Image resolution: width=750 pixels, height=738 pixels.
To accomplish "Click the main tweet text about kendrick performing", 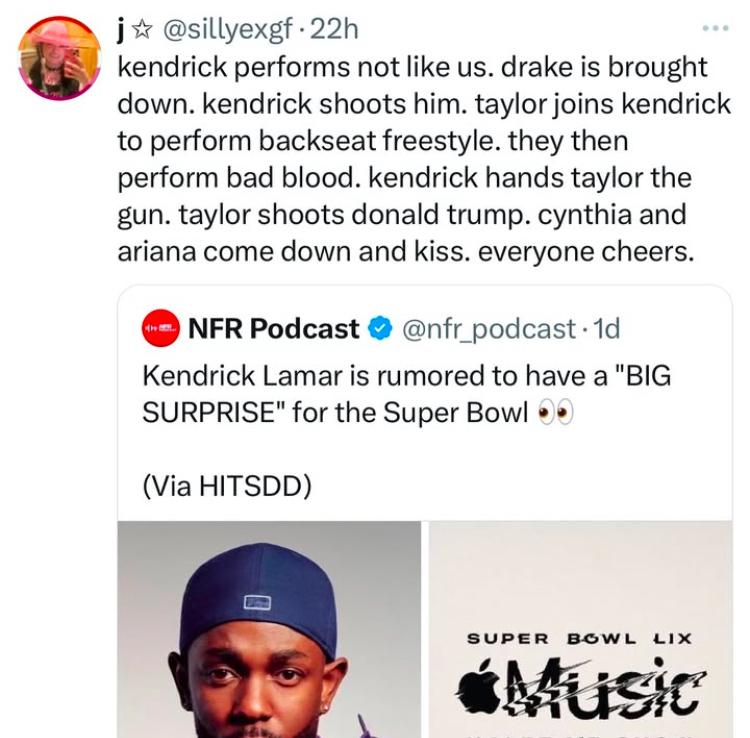I will click(424, 159).
